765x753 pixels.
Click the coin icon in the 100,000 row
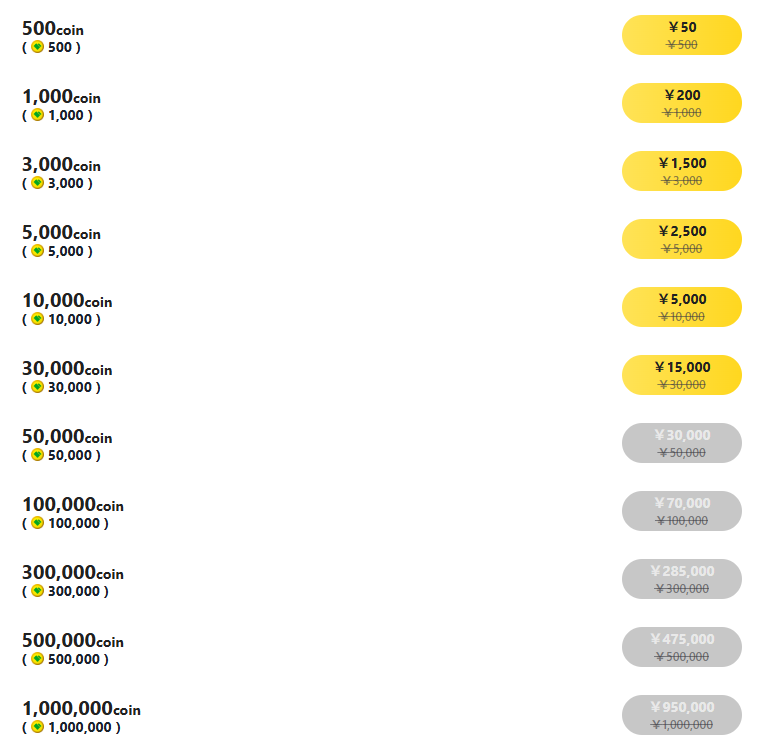point(38,523)
